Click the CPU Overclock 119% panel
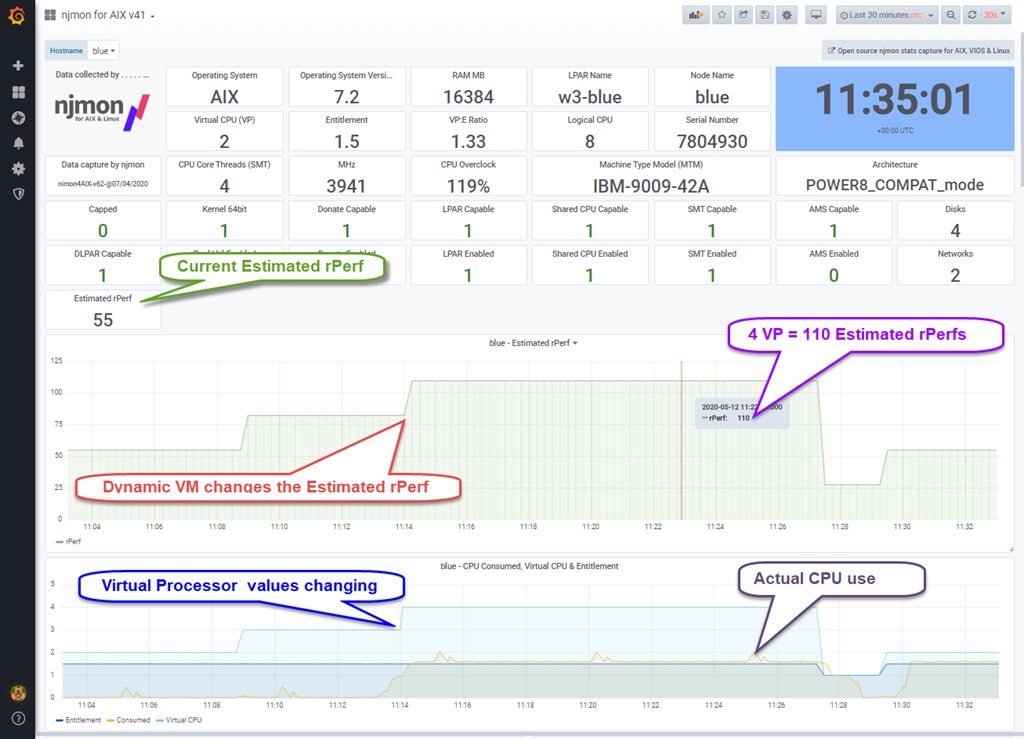Image resolution: width=1024 pixels, height=739 pixels. pyautogui.click(x=468, y=176)
